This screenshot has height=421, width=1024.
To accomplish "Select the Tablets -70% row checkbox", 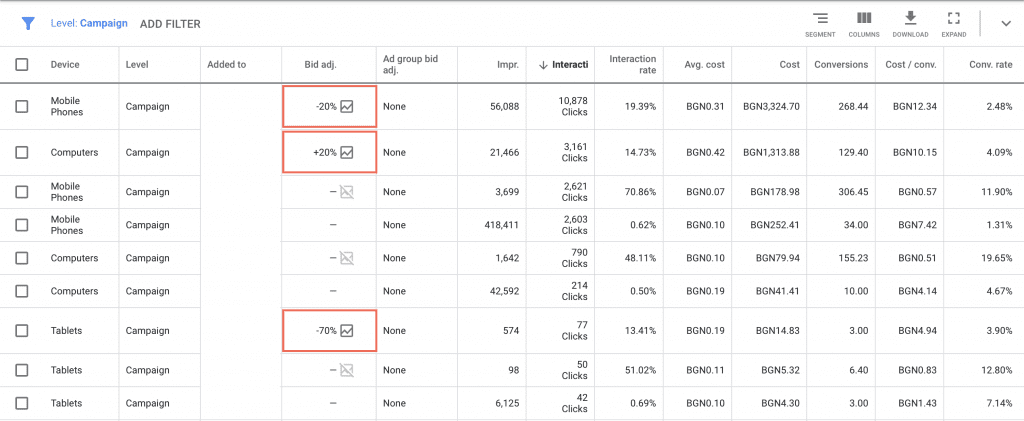I will click(22, 331).
